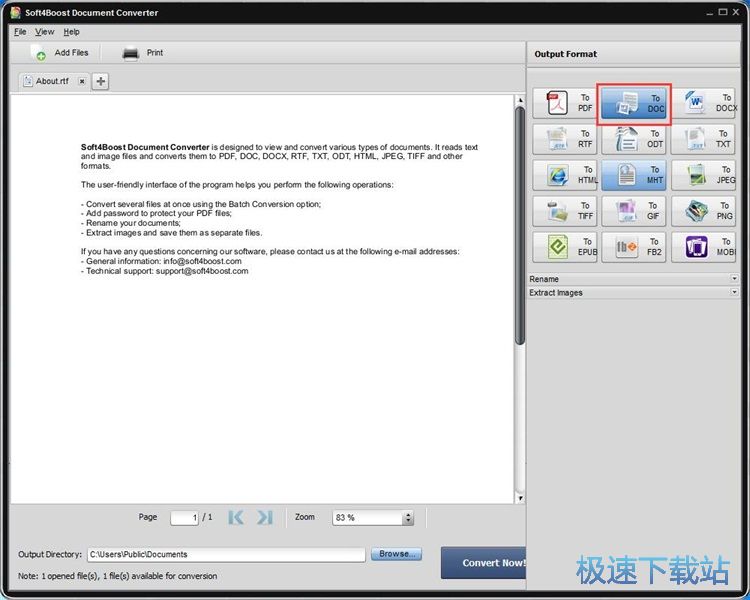This screenshot has width=750, height=600.
Task: Select the To TIFF output format
Action: coord(564,211)
